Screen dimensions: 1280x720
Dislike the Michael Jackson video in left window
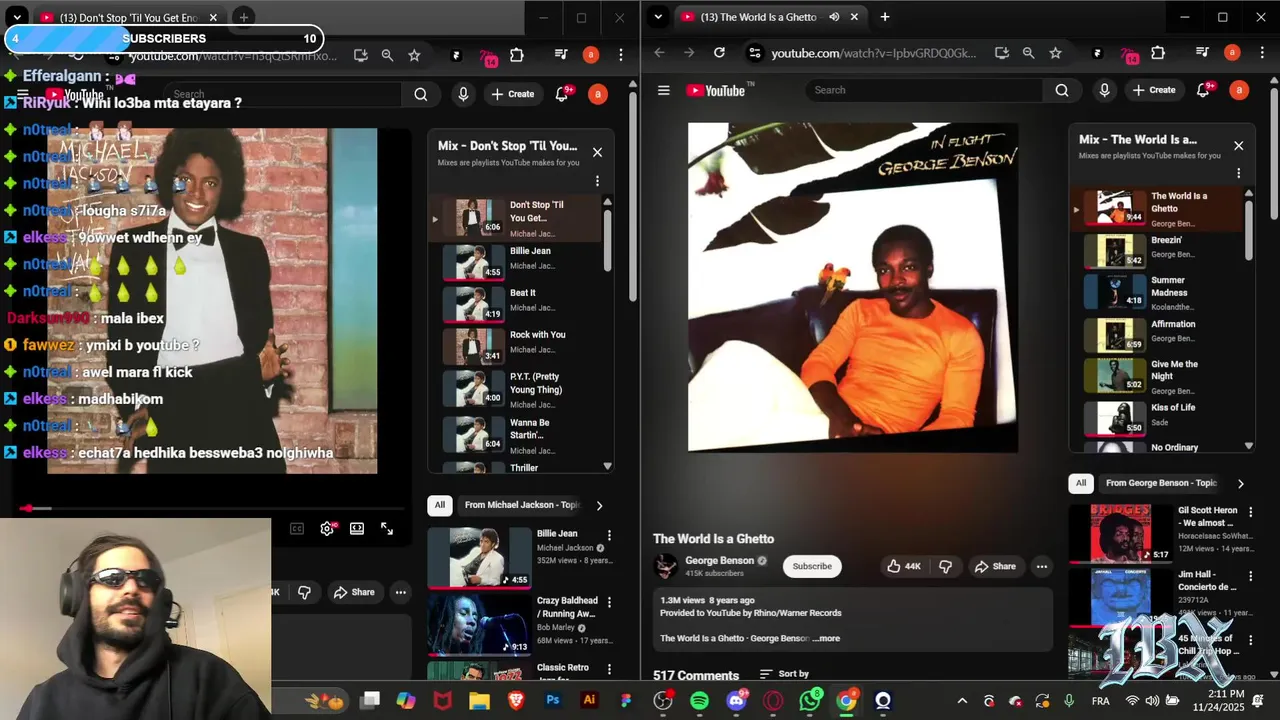pyautogui.click(x=304, y=592)
